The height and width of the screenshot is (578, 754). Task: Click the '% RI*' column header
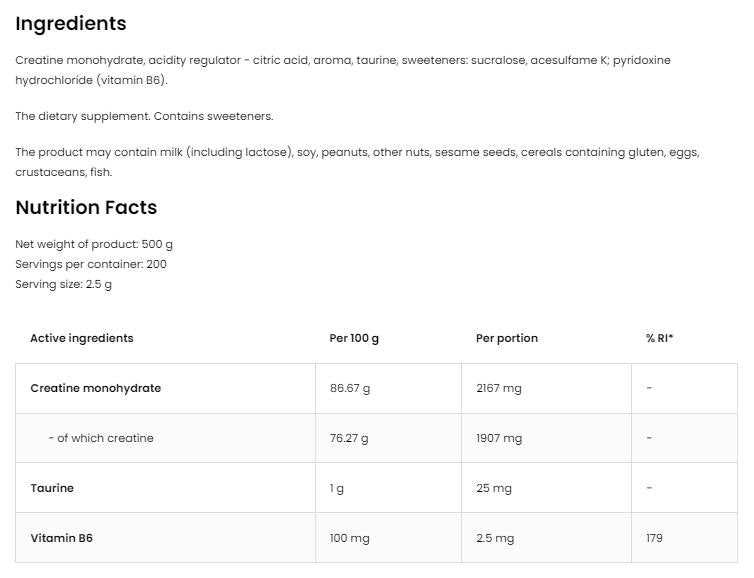point(660,338)
